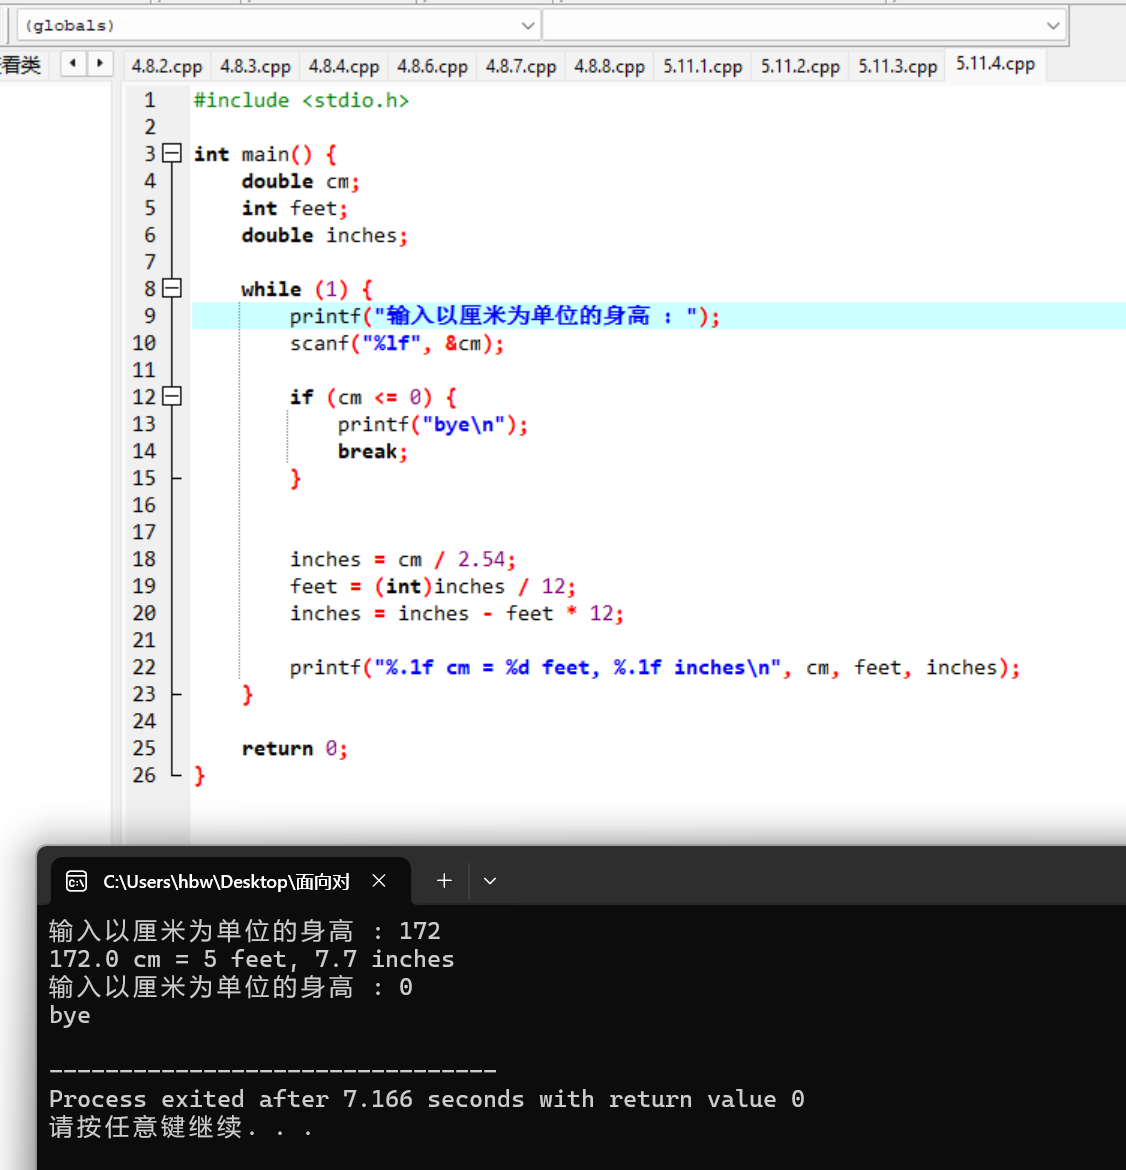Click the 'double cm;' declaration
The image size is (1126, 1170).
[300, 181]
